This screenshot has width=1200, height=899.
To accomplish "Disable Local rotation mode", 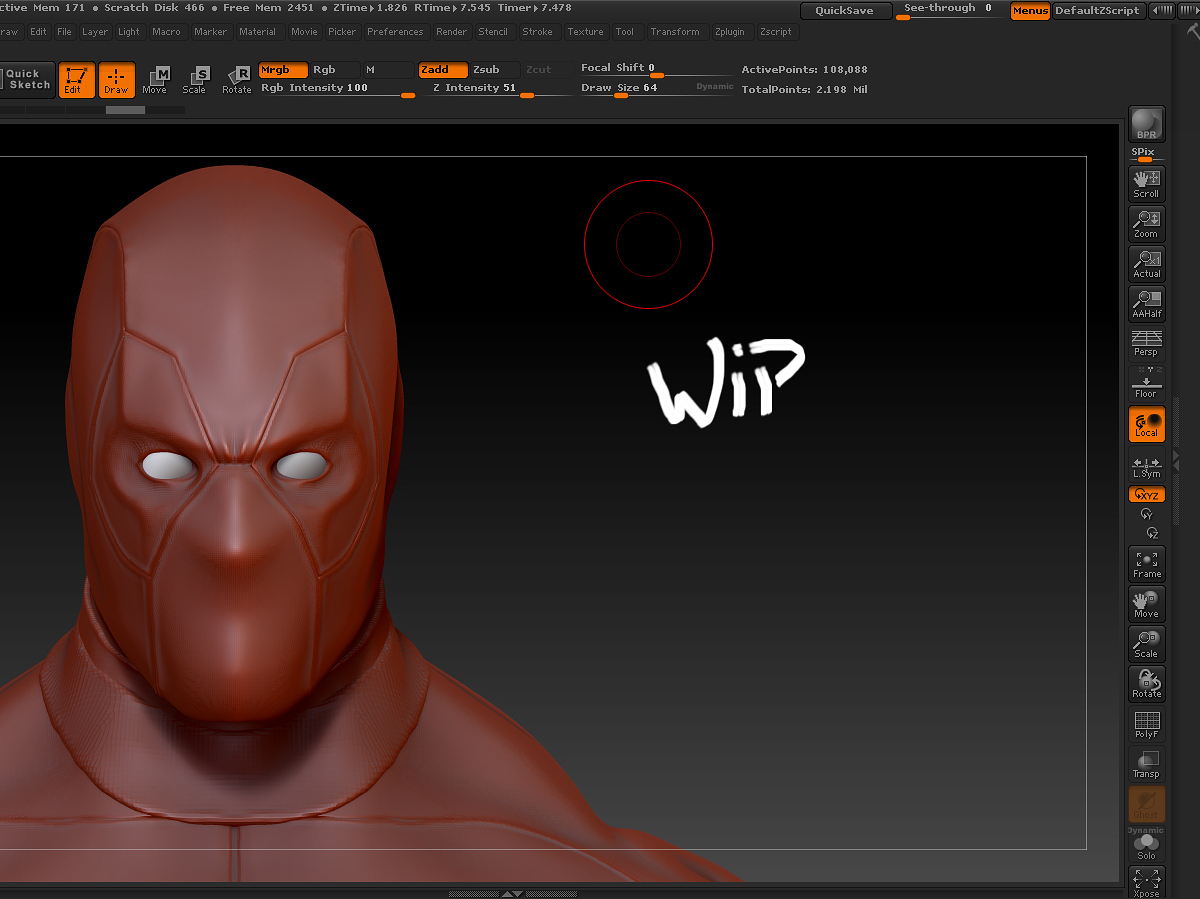I will pos(1146,424).
